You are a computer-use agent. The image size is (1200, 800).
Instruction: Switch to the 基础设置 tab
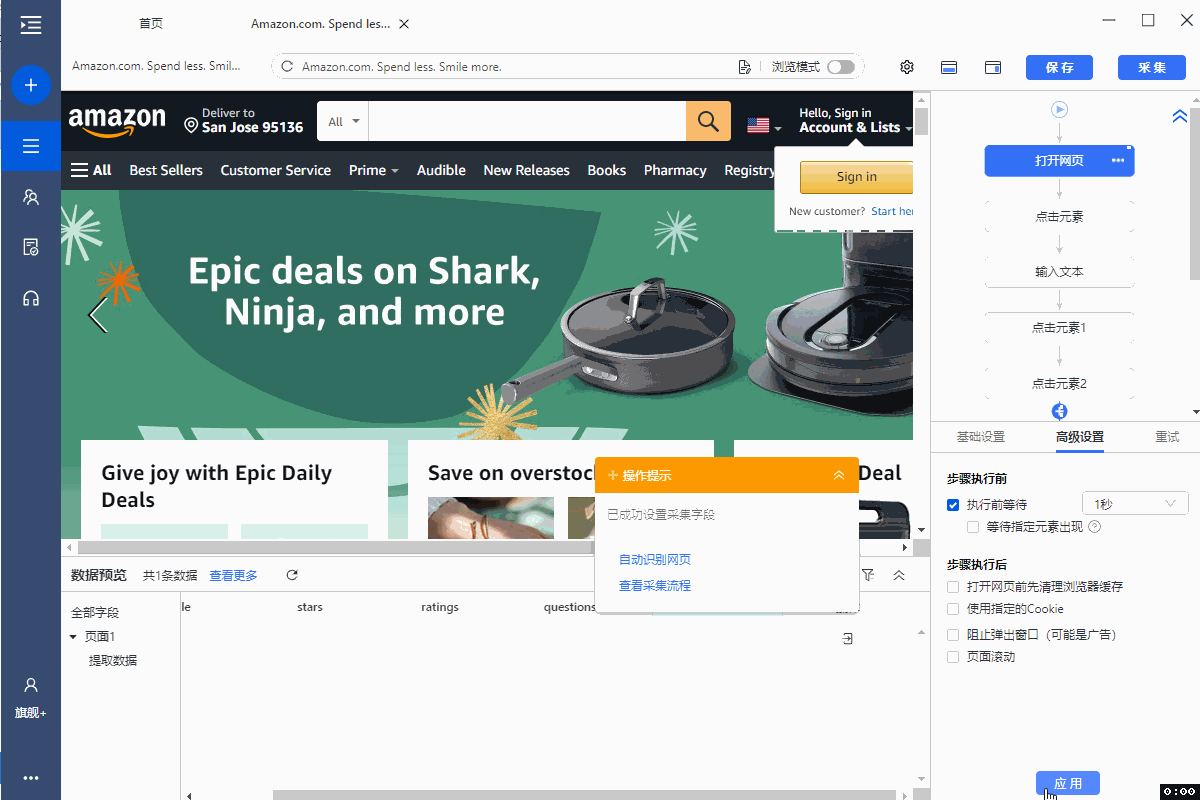981,437
